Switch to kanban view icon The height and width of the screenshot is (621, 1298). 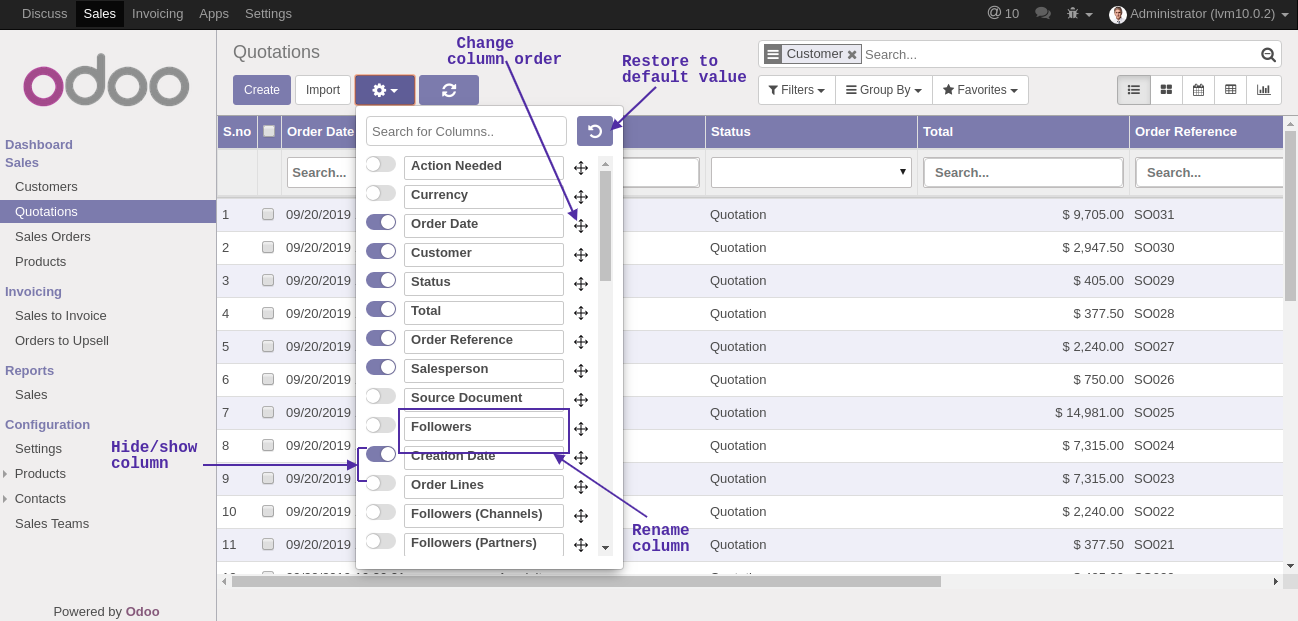(1166, 89)
